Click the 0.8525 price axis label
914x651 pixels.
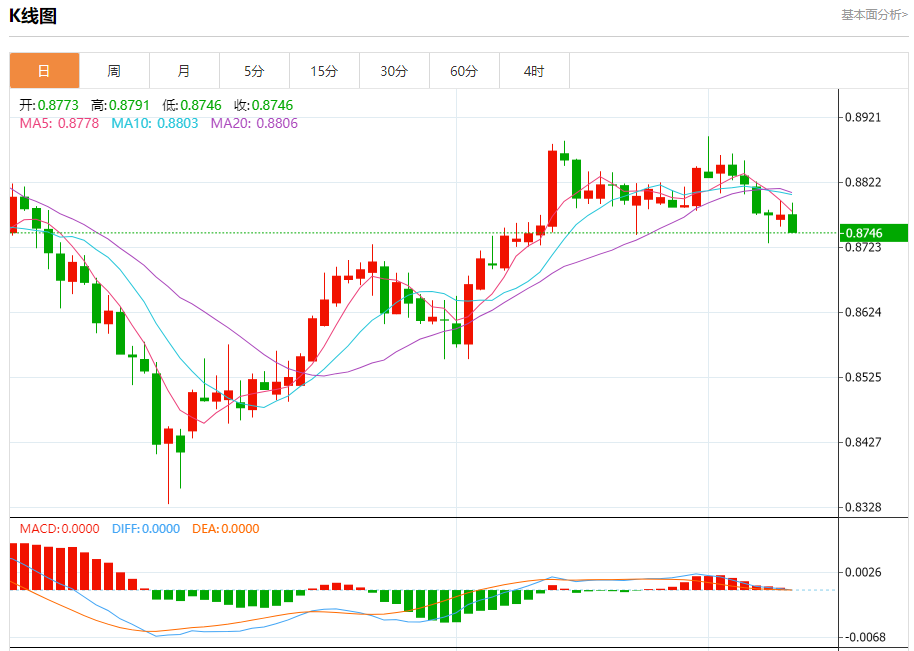tap(863, 378)
